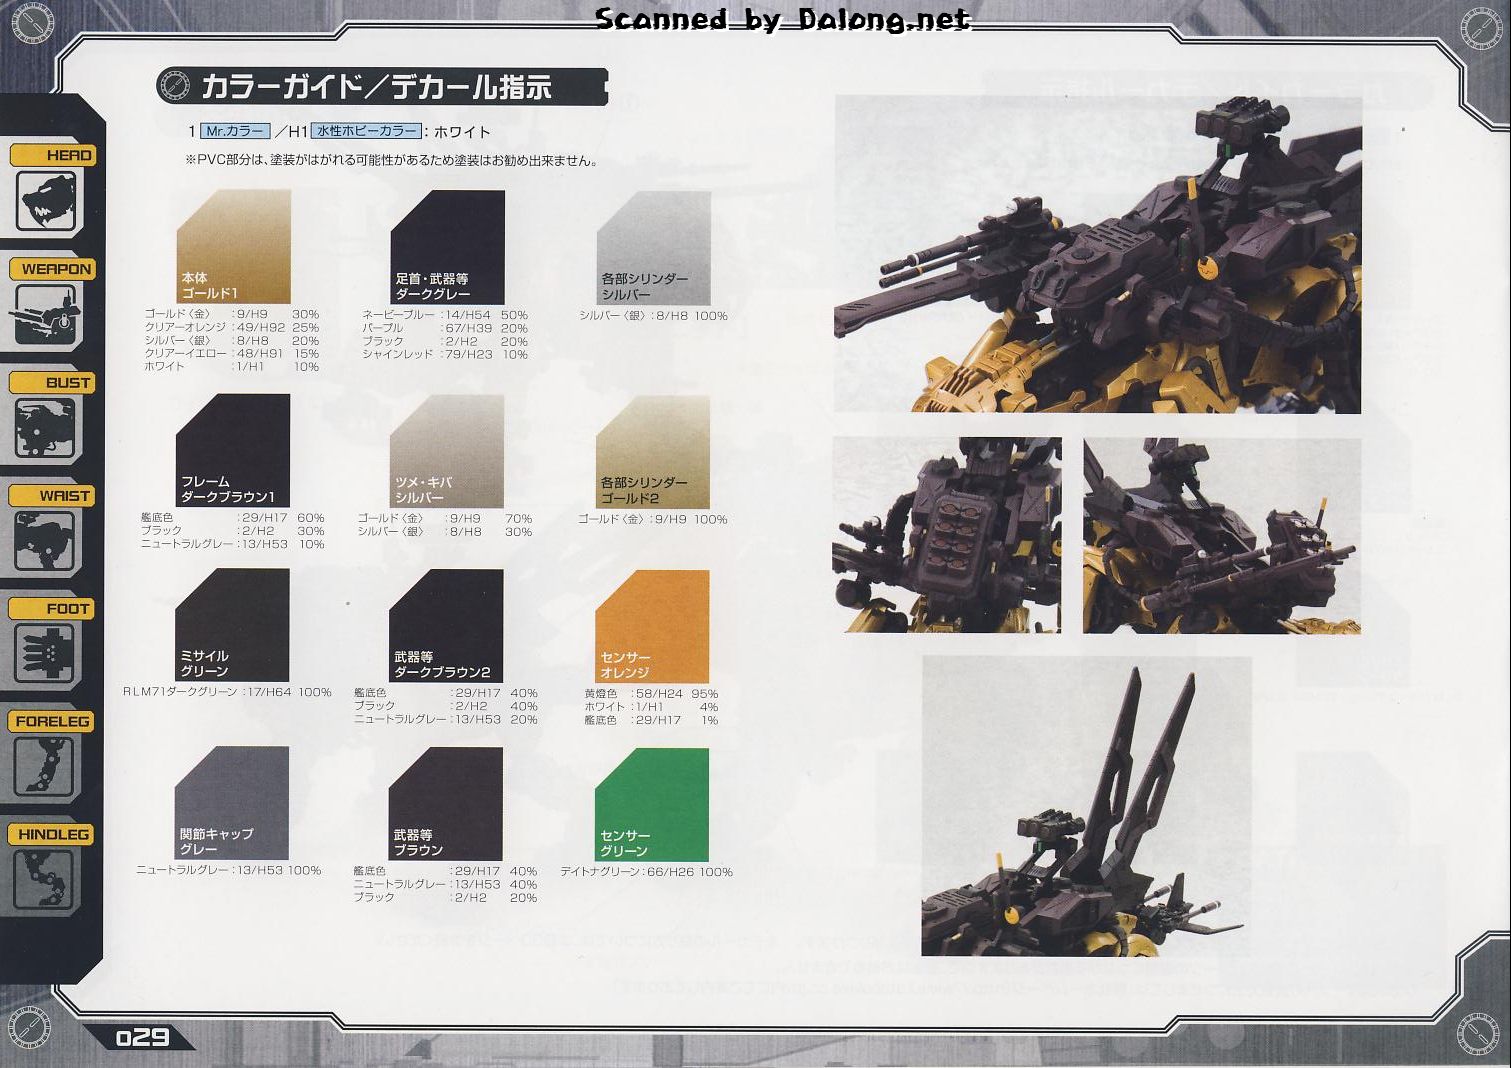Click the Scanned by Dalong.net text
This screenshot has height=1068, width=1511.
782,19
